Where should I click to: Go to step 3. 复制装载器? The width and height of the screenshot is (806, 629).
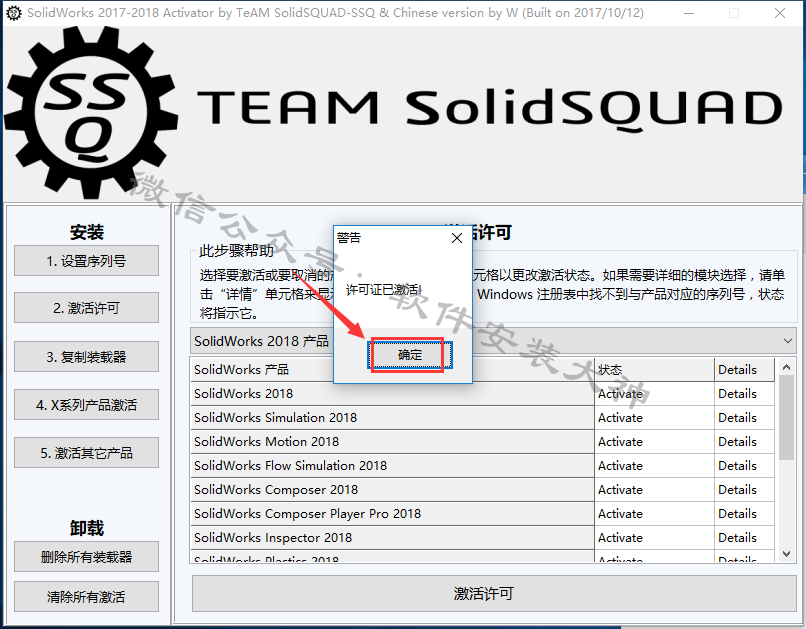pos(86,357)
